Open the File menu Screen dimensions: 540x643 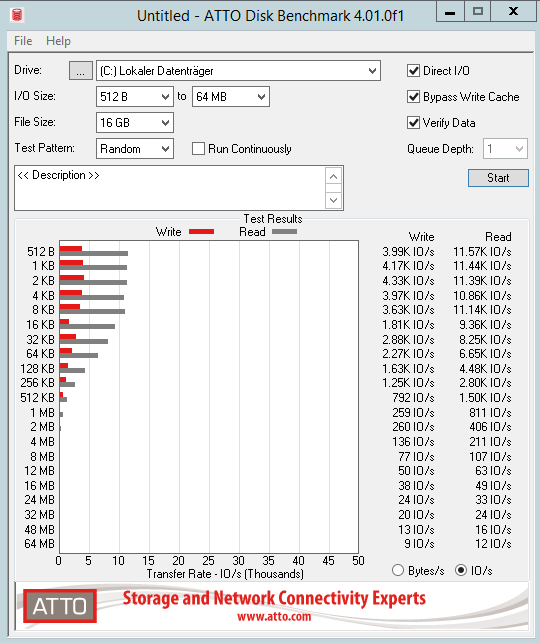tap(23, 41)
